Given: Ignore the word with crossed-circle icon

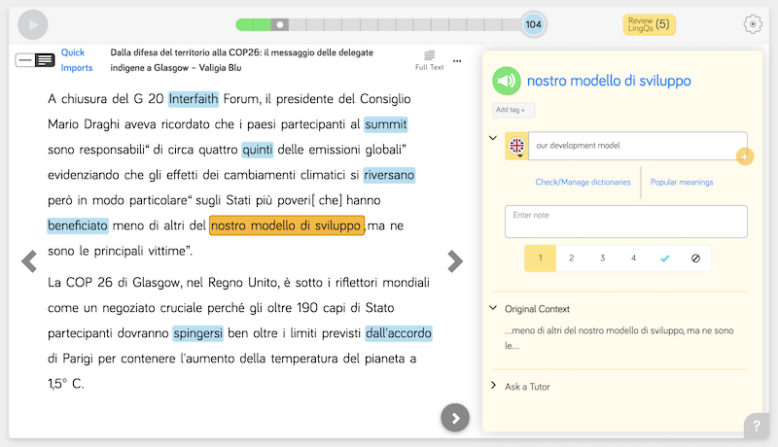Looking at the screenshot, I should coord(696,258).
